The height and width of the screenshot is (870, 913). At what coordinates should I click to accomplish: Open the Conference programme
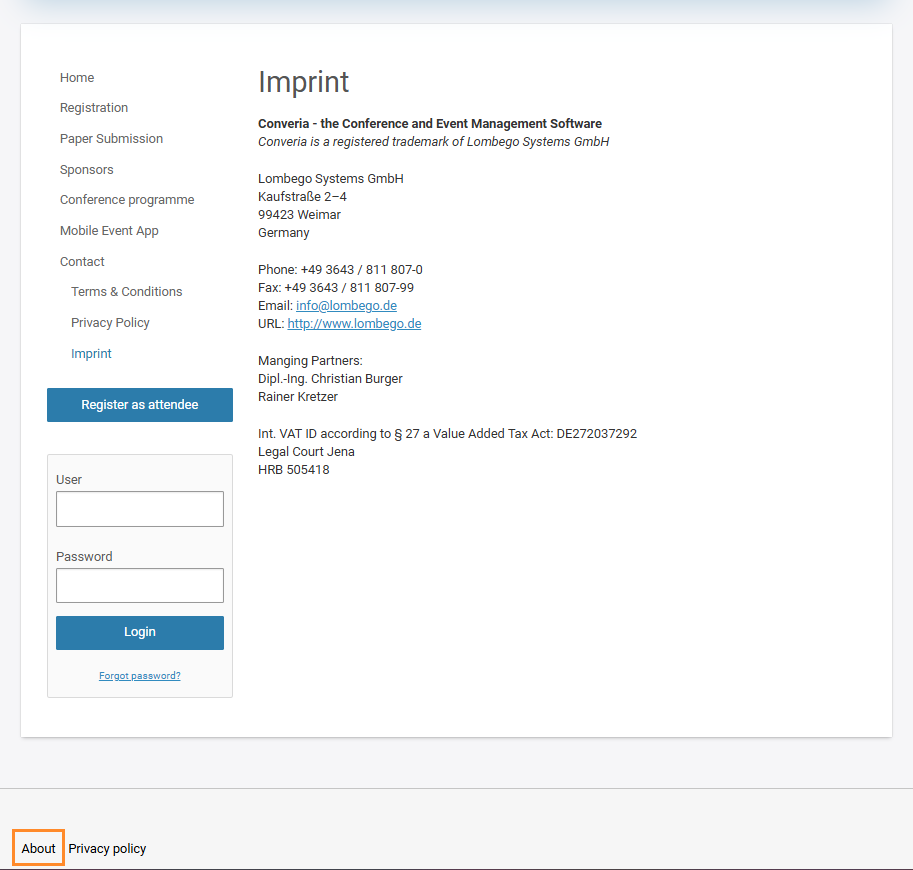click(127, 199)
